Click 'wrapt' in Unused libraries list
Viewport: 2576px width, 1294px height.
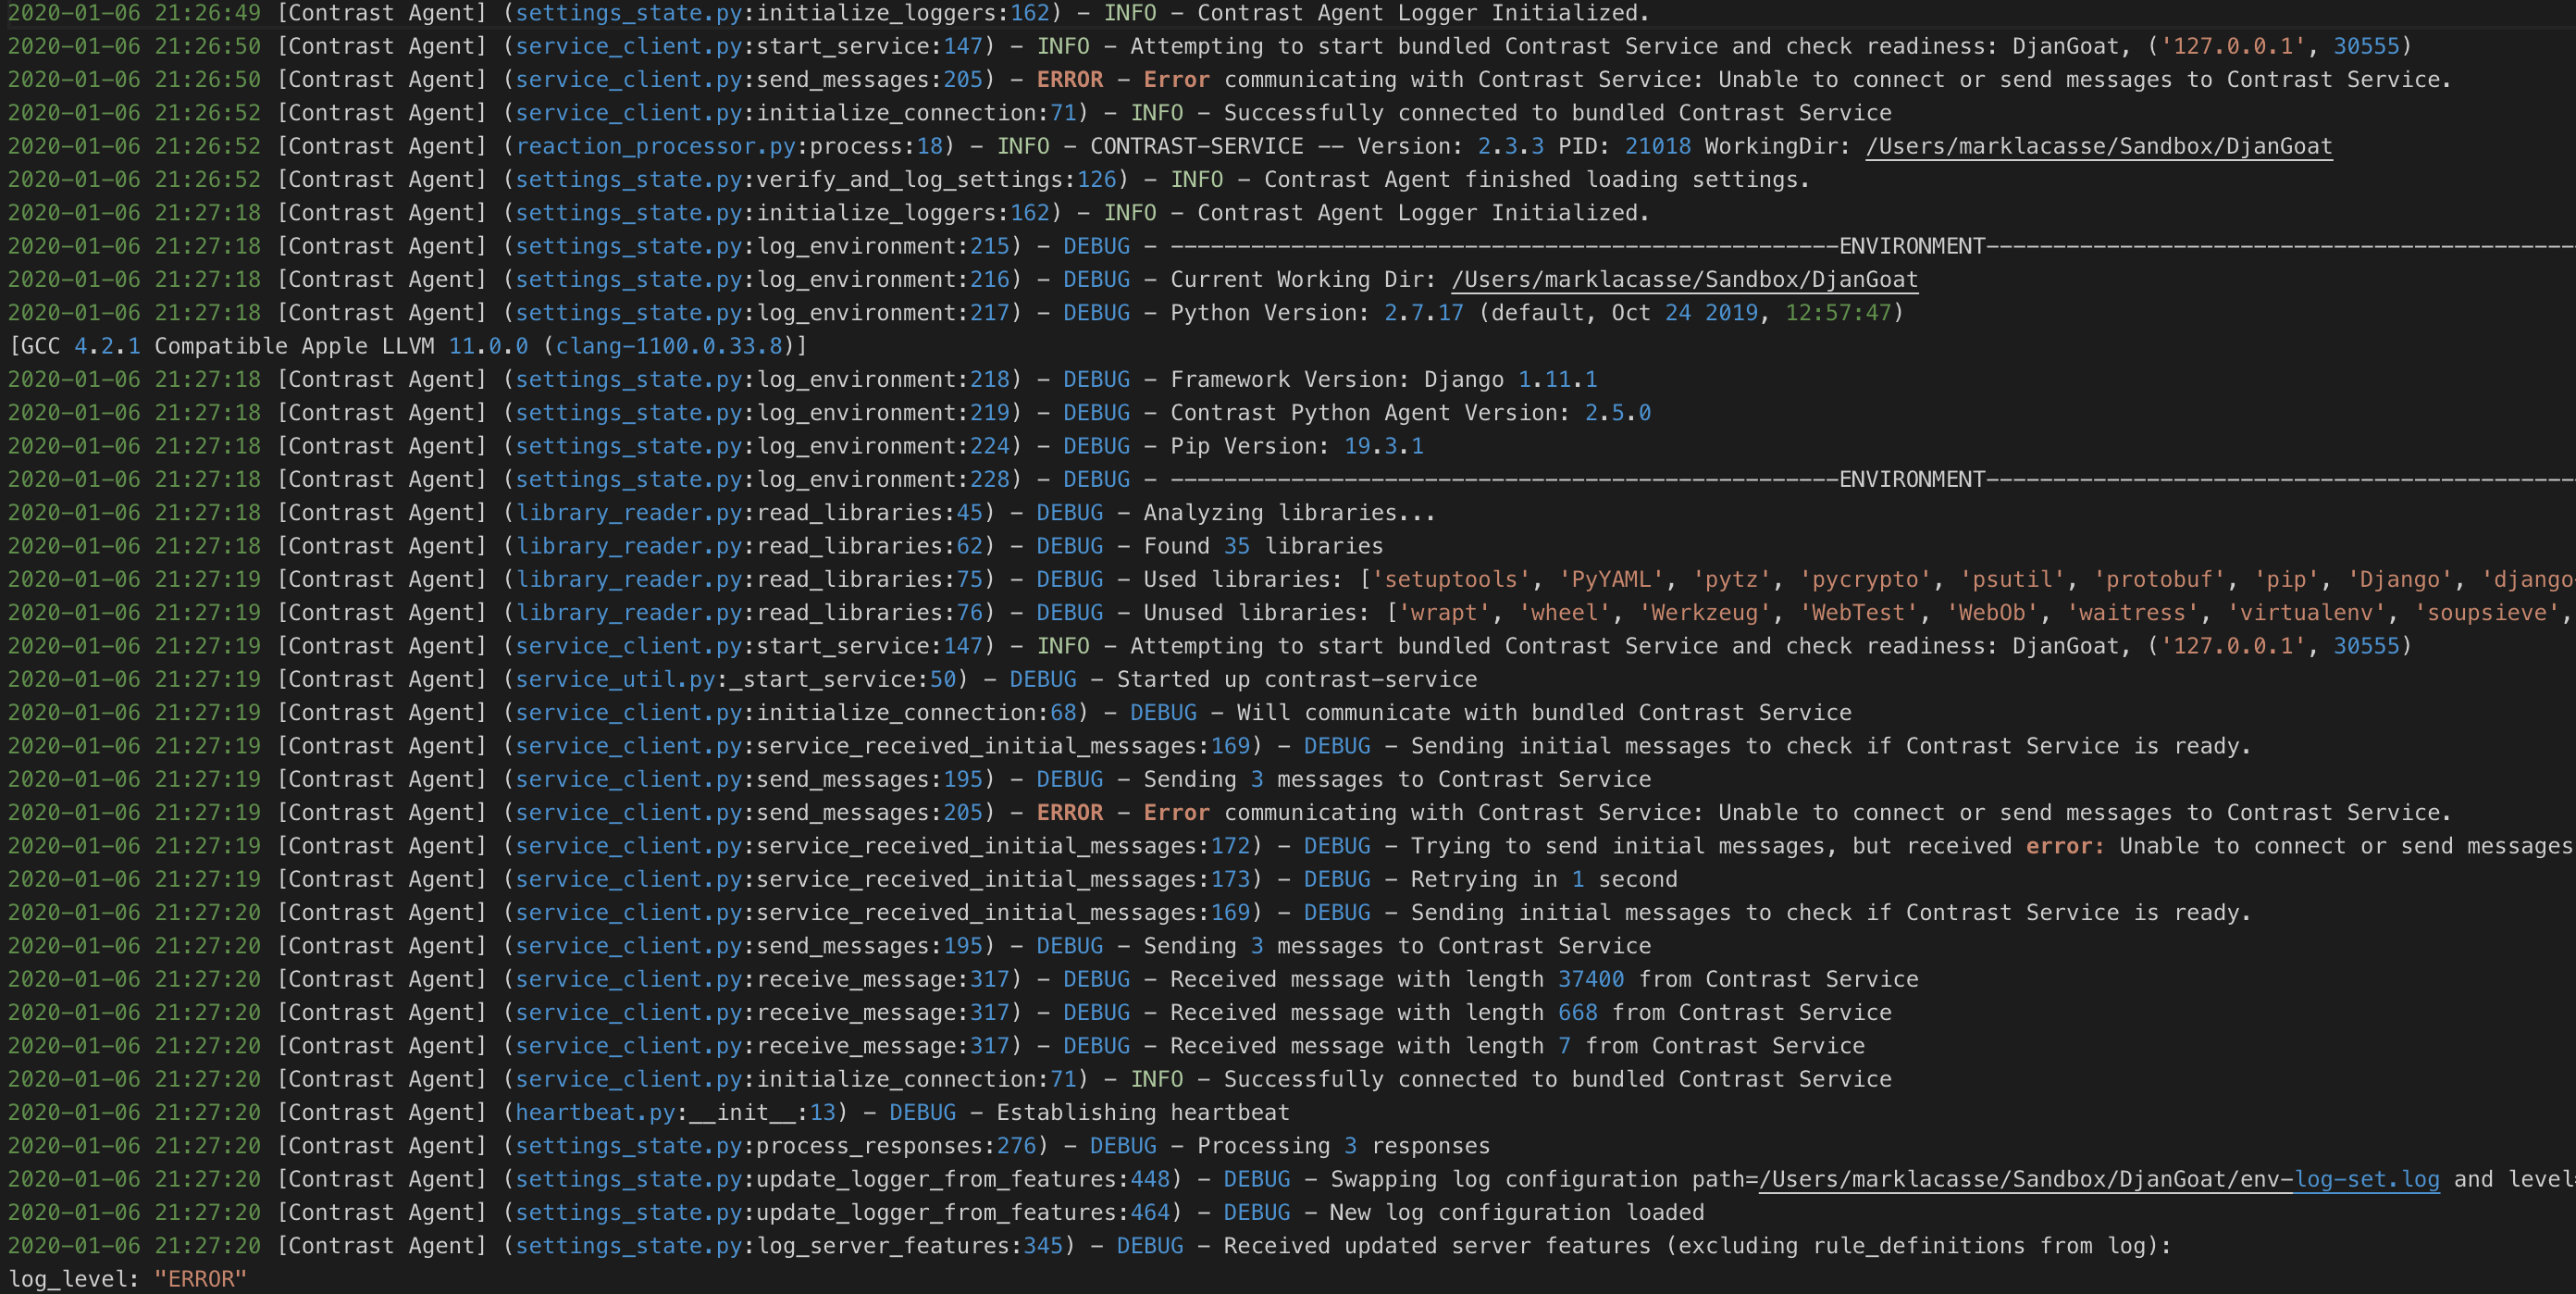(x=1444, y=612)
